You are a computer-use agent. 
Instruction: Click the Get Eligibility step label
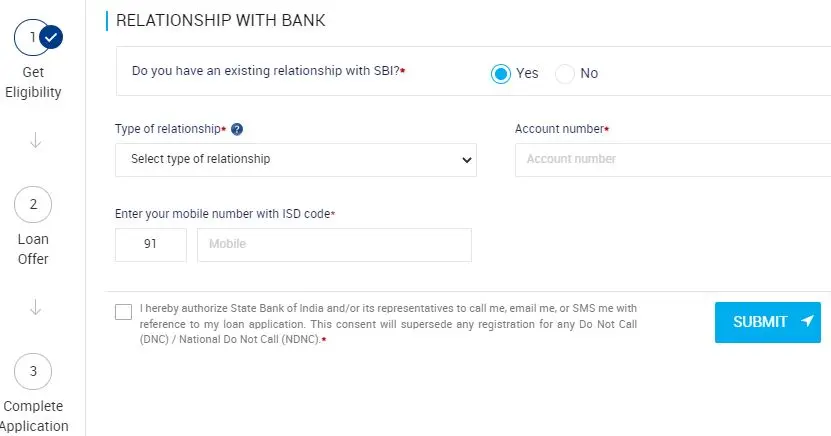(33, 82)
